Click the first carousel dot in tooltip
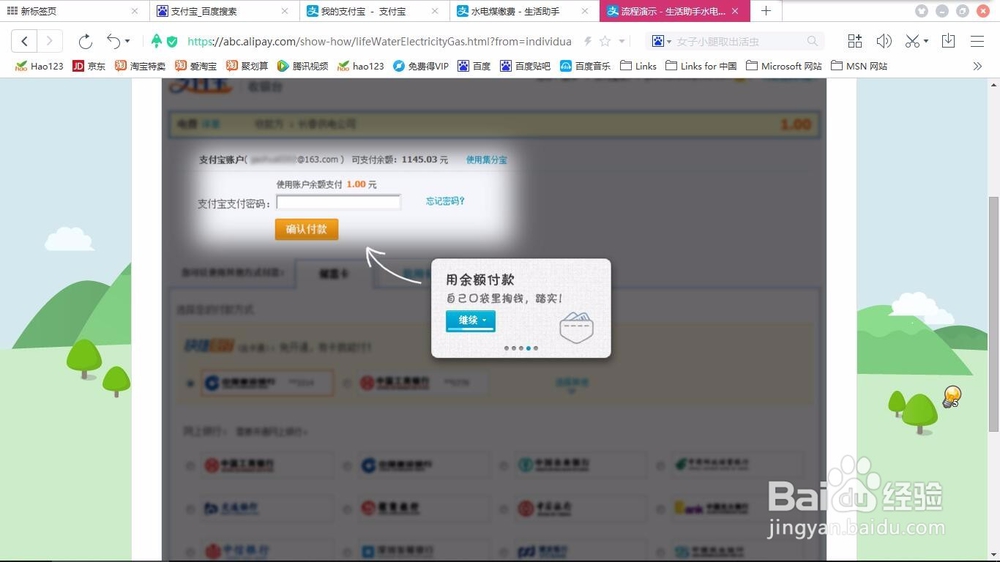This screenshot has width=1000, height=562. coord(506,348)
